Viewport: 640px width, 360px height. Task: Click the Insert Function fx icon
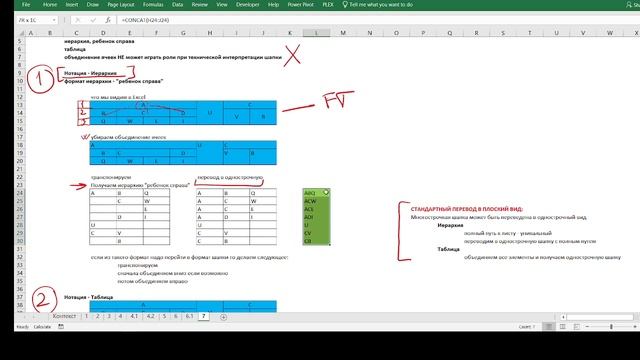tap(108, 20)
